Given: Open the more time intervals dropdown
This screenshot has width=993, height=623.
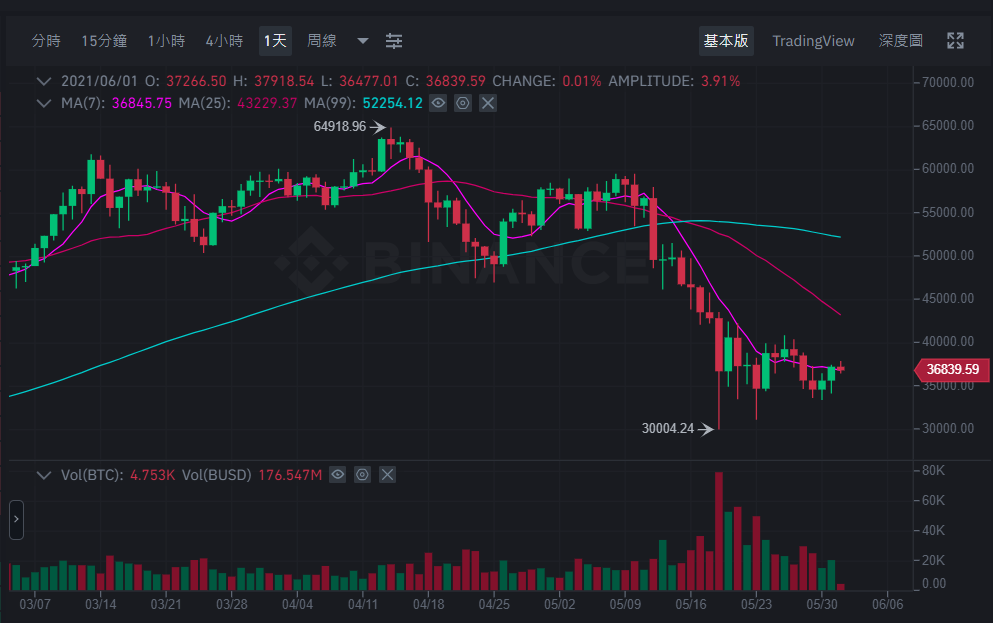Looking at the screenshot, I should [x=363, y=41].
